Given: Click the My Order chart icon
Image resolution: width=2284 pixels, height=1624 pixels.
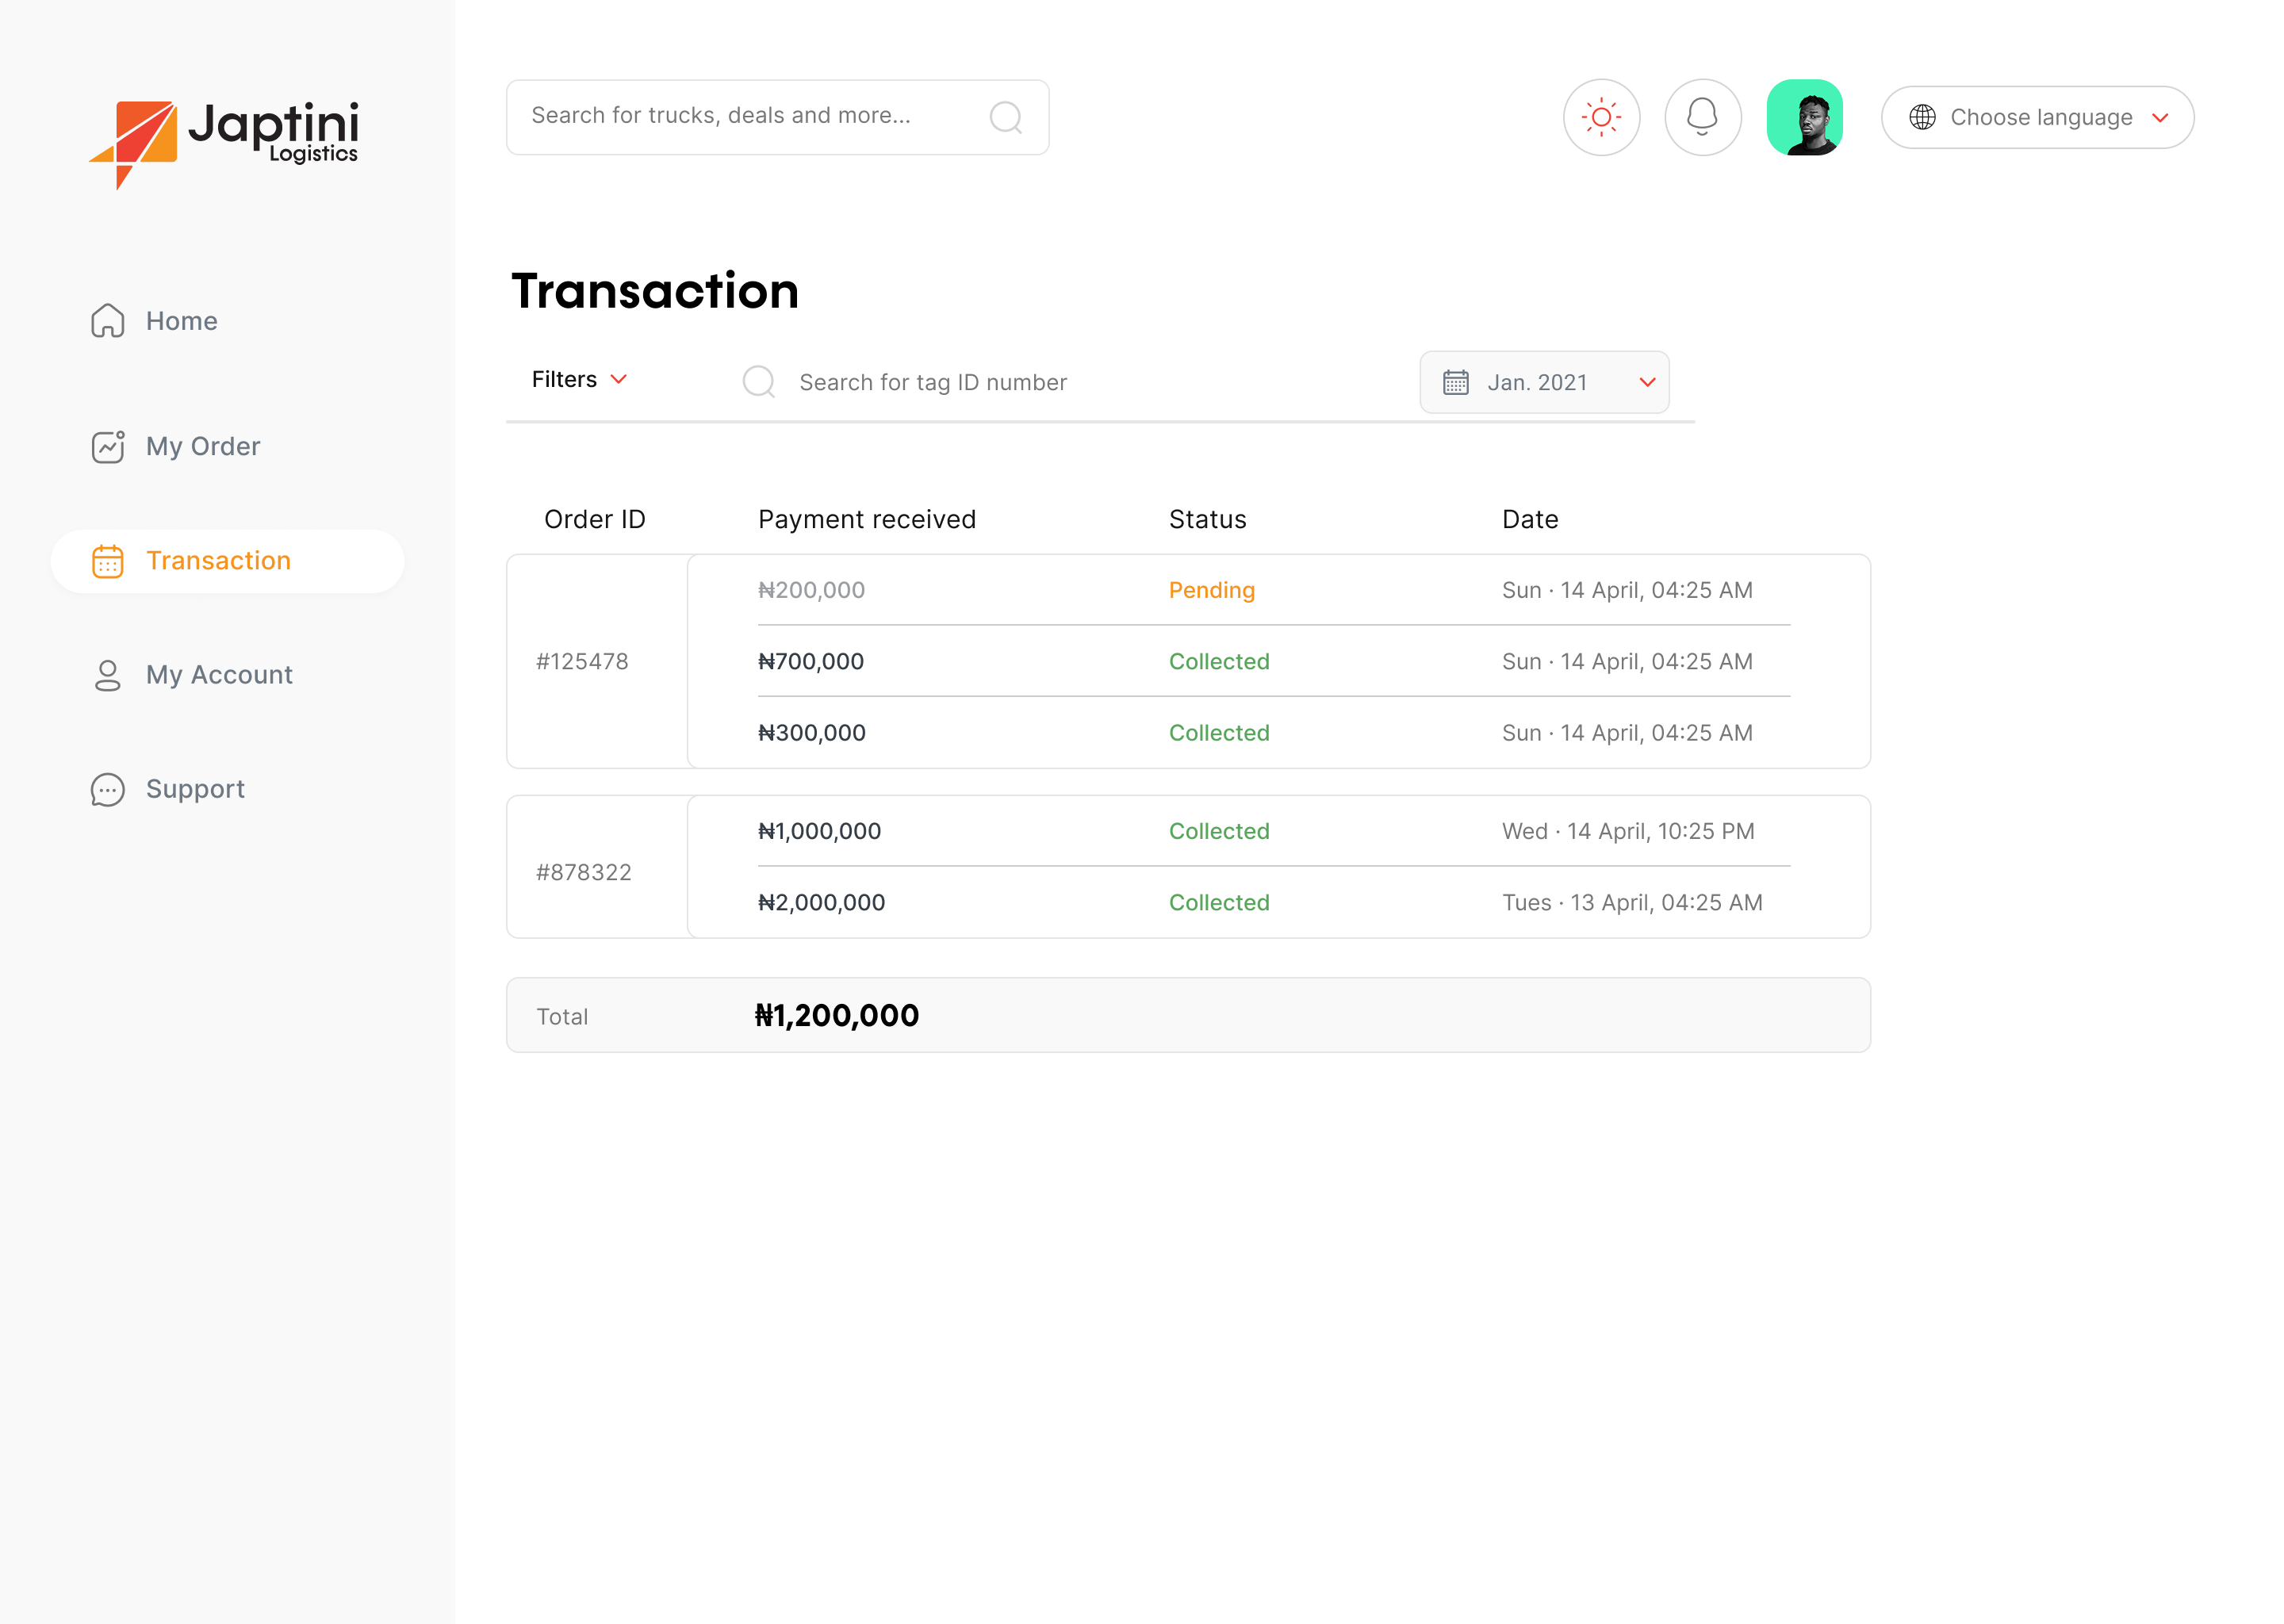Looking at the screenshot, I should [108, 446].
